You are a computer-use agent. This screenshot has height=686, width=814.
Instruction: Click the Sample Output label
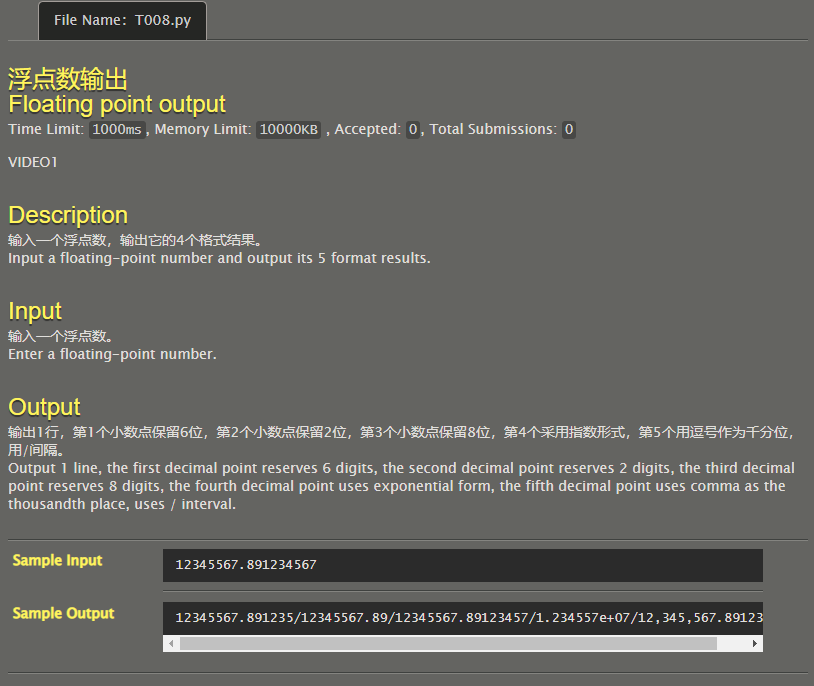(x=61, y=613)
